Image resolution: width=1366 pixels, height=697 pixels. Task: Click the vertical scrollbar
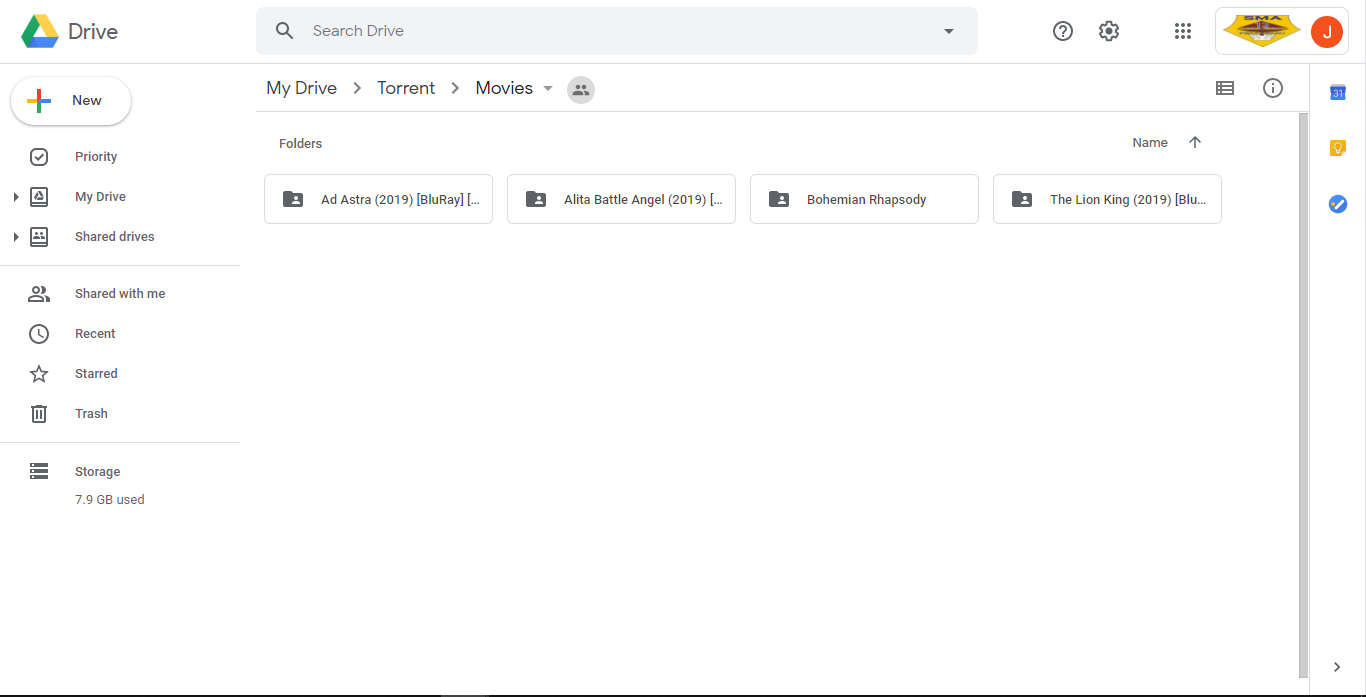pyautogui.click(x=1303, y=395)
